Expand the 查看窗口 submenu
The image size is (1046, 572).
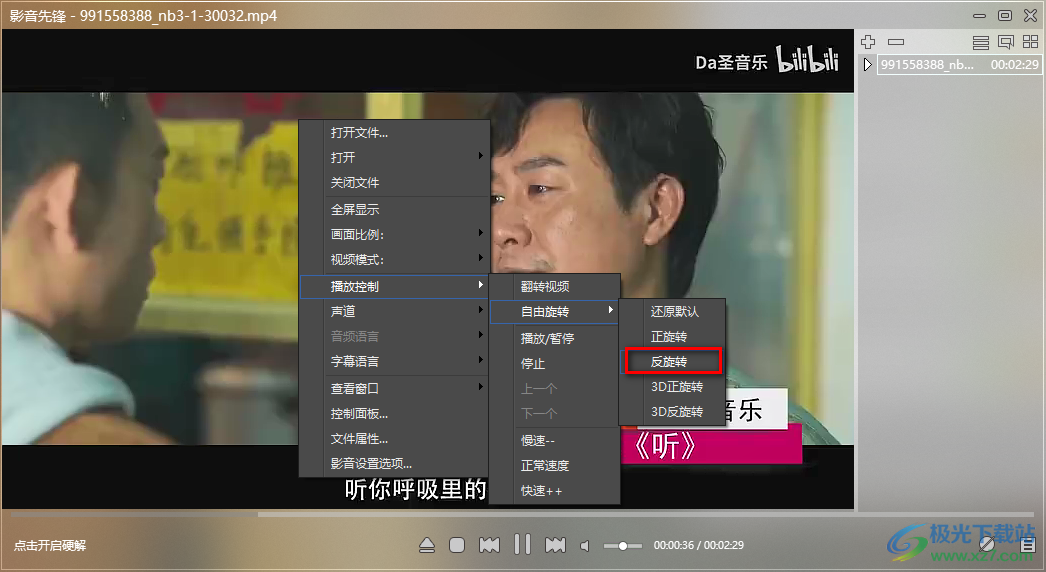[x=394, y=388]
